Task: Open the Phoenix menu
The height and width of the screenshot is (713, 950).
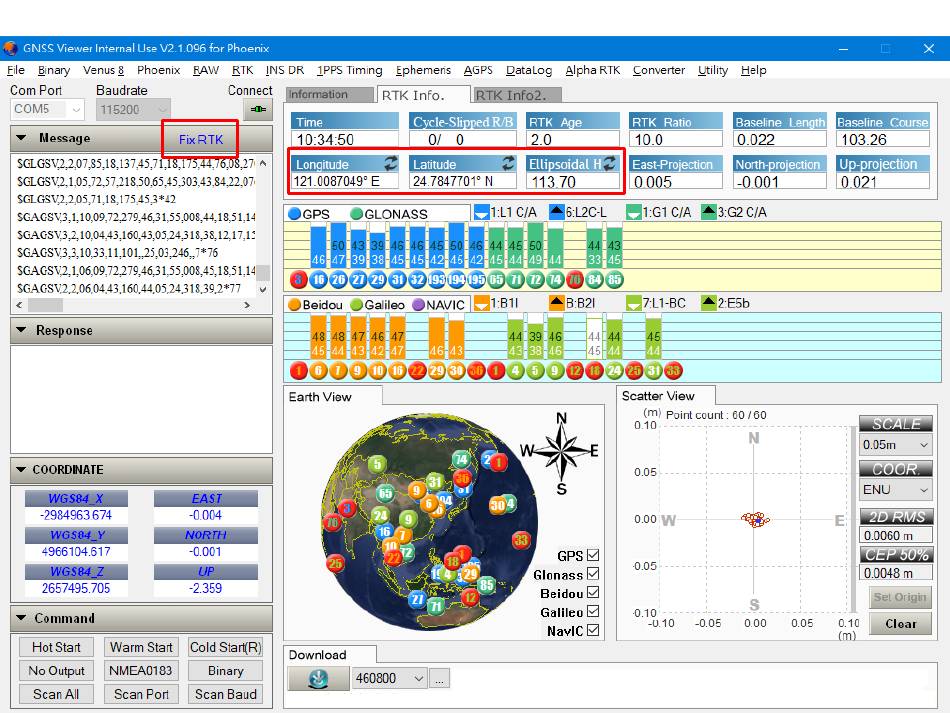Action: [158, 70]
